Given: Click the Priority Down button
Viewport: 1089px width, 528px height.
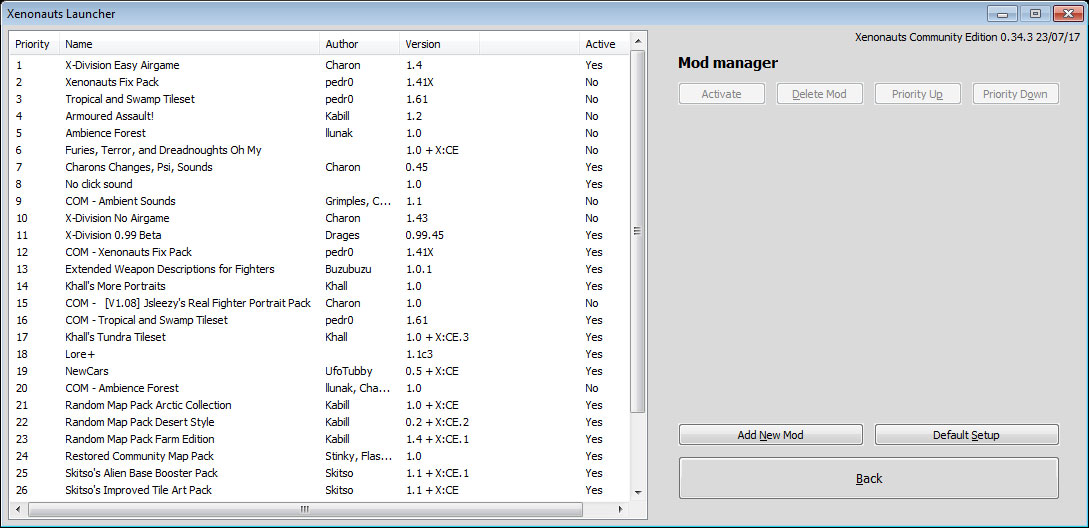Looking at the screenshot, I should click(x=1015, y=94).
